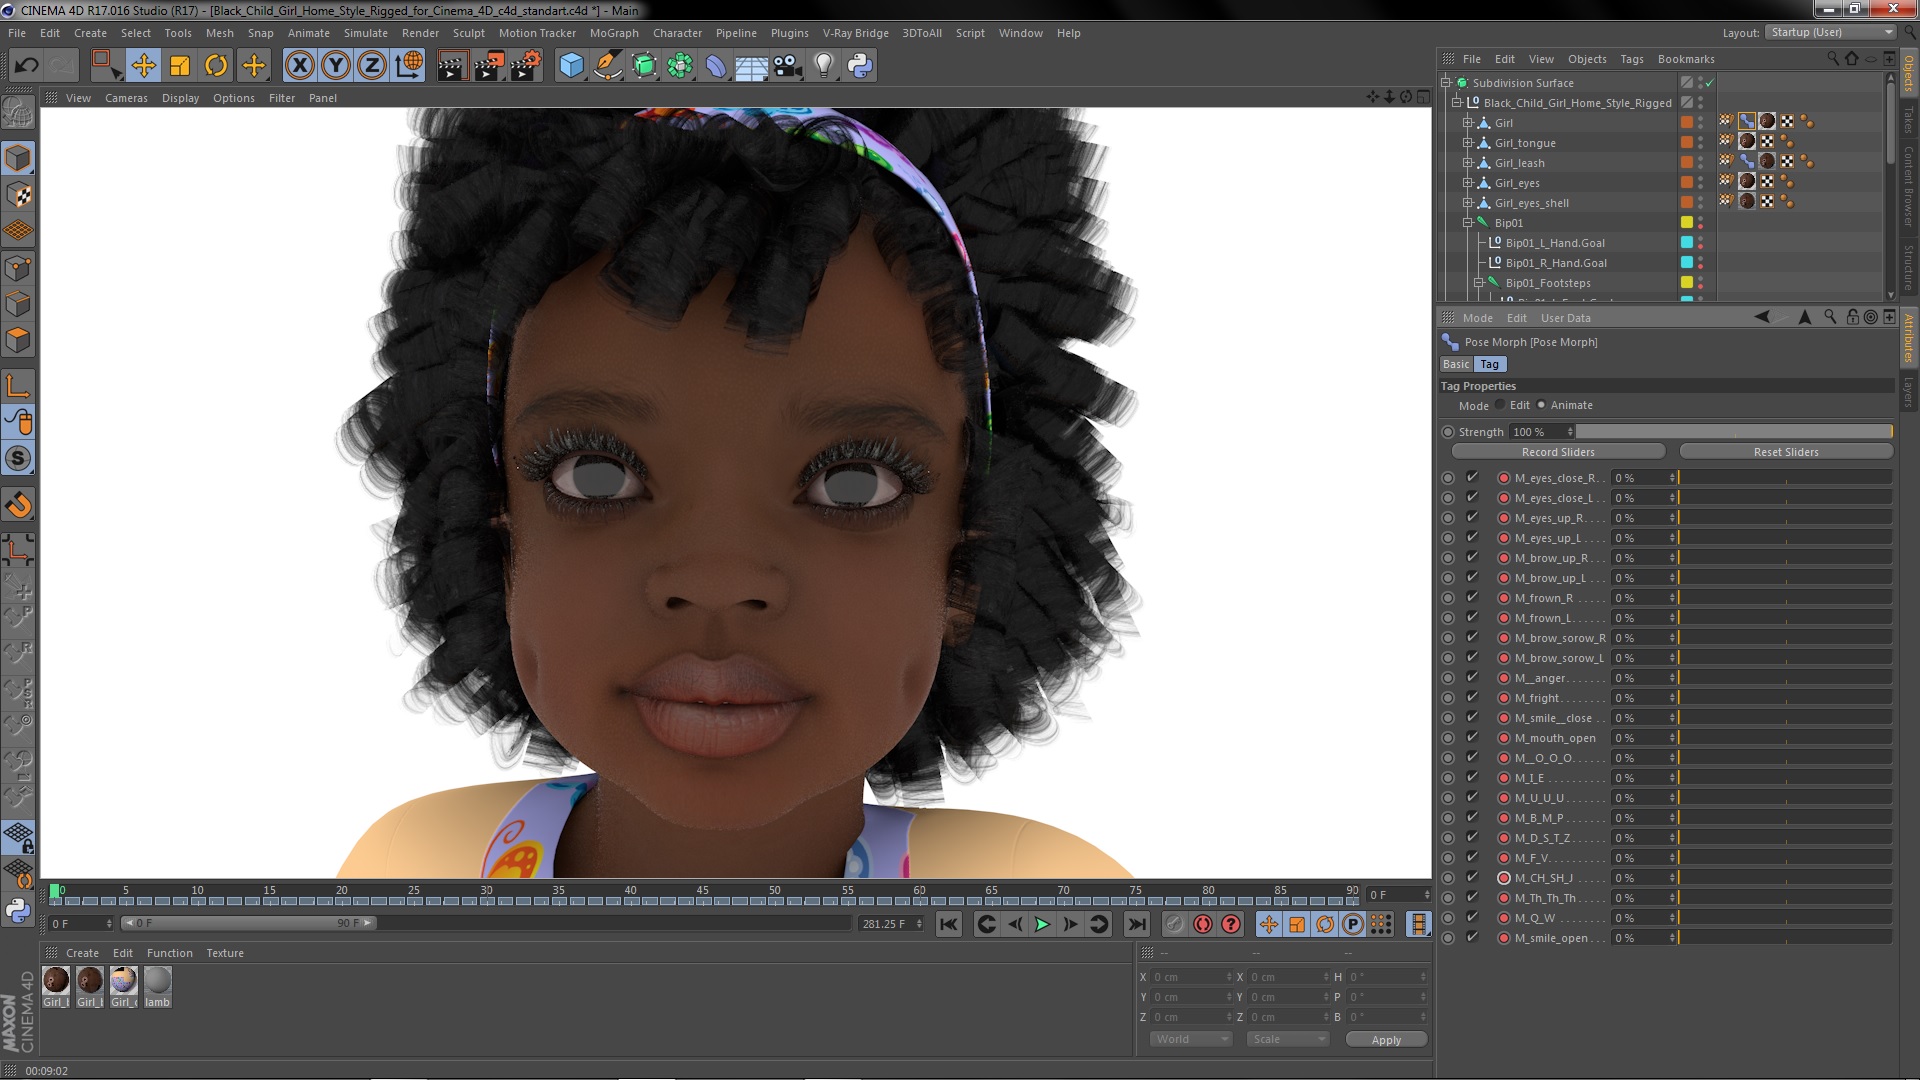1920x1080 pixels.
Task: Open the Scale coordinate dropdown
Action: click(x=1288, y=1039)
